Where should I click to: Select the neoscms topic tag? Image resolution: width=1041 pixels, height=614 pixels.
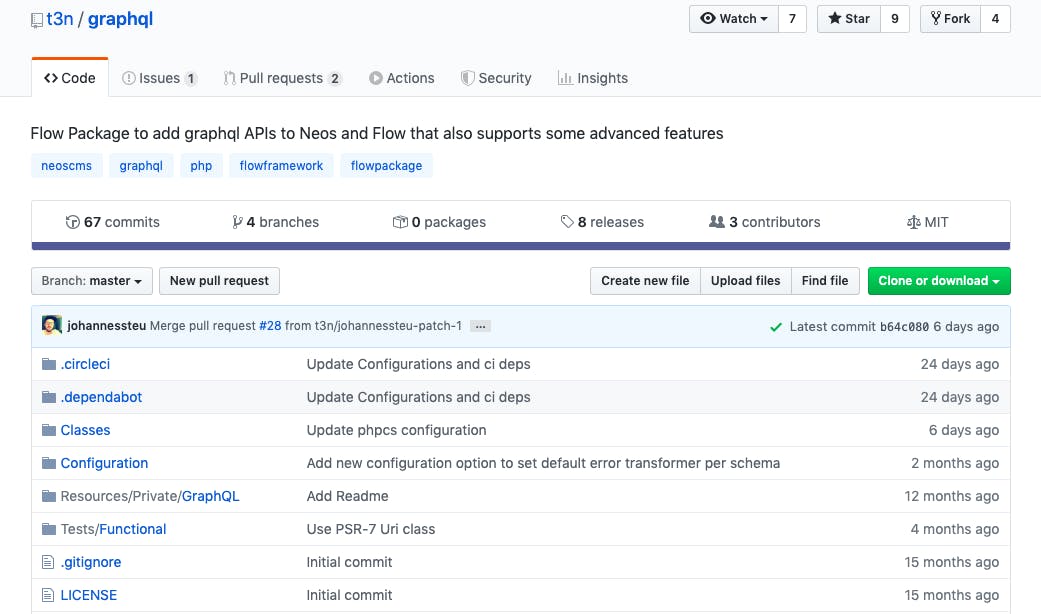(66, 166)
